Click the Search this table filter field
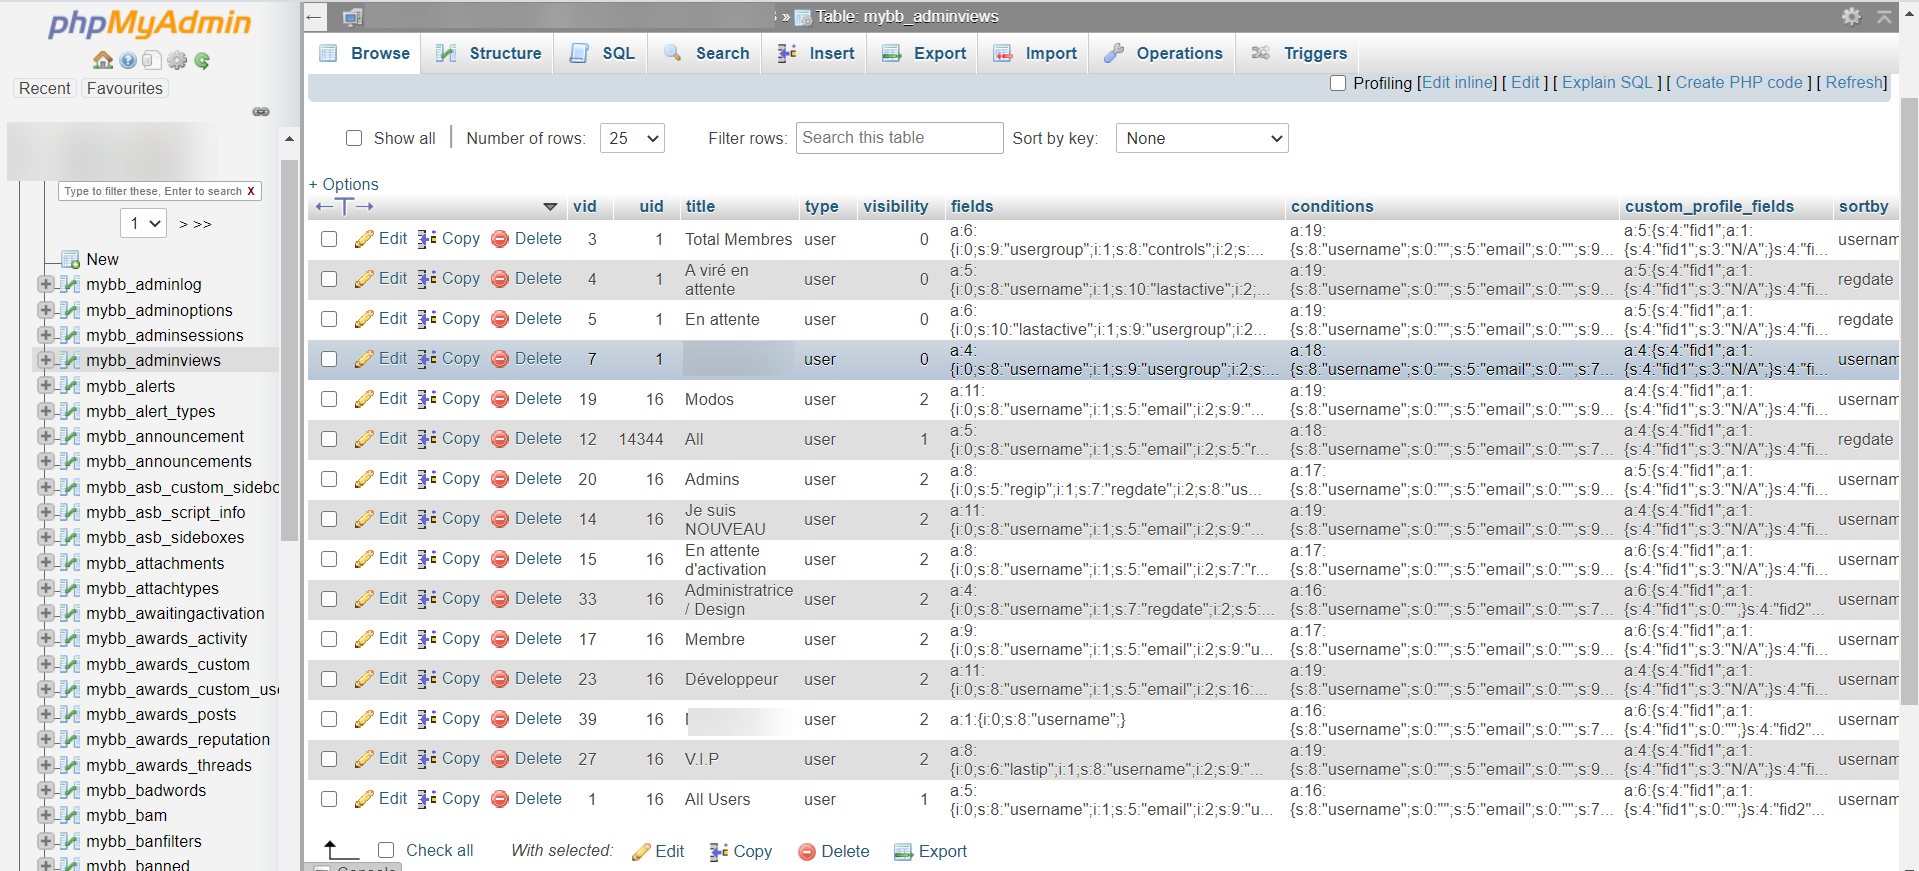1919x871 pixels. point(899,138)
